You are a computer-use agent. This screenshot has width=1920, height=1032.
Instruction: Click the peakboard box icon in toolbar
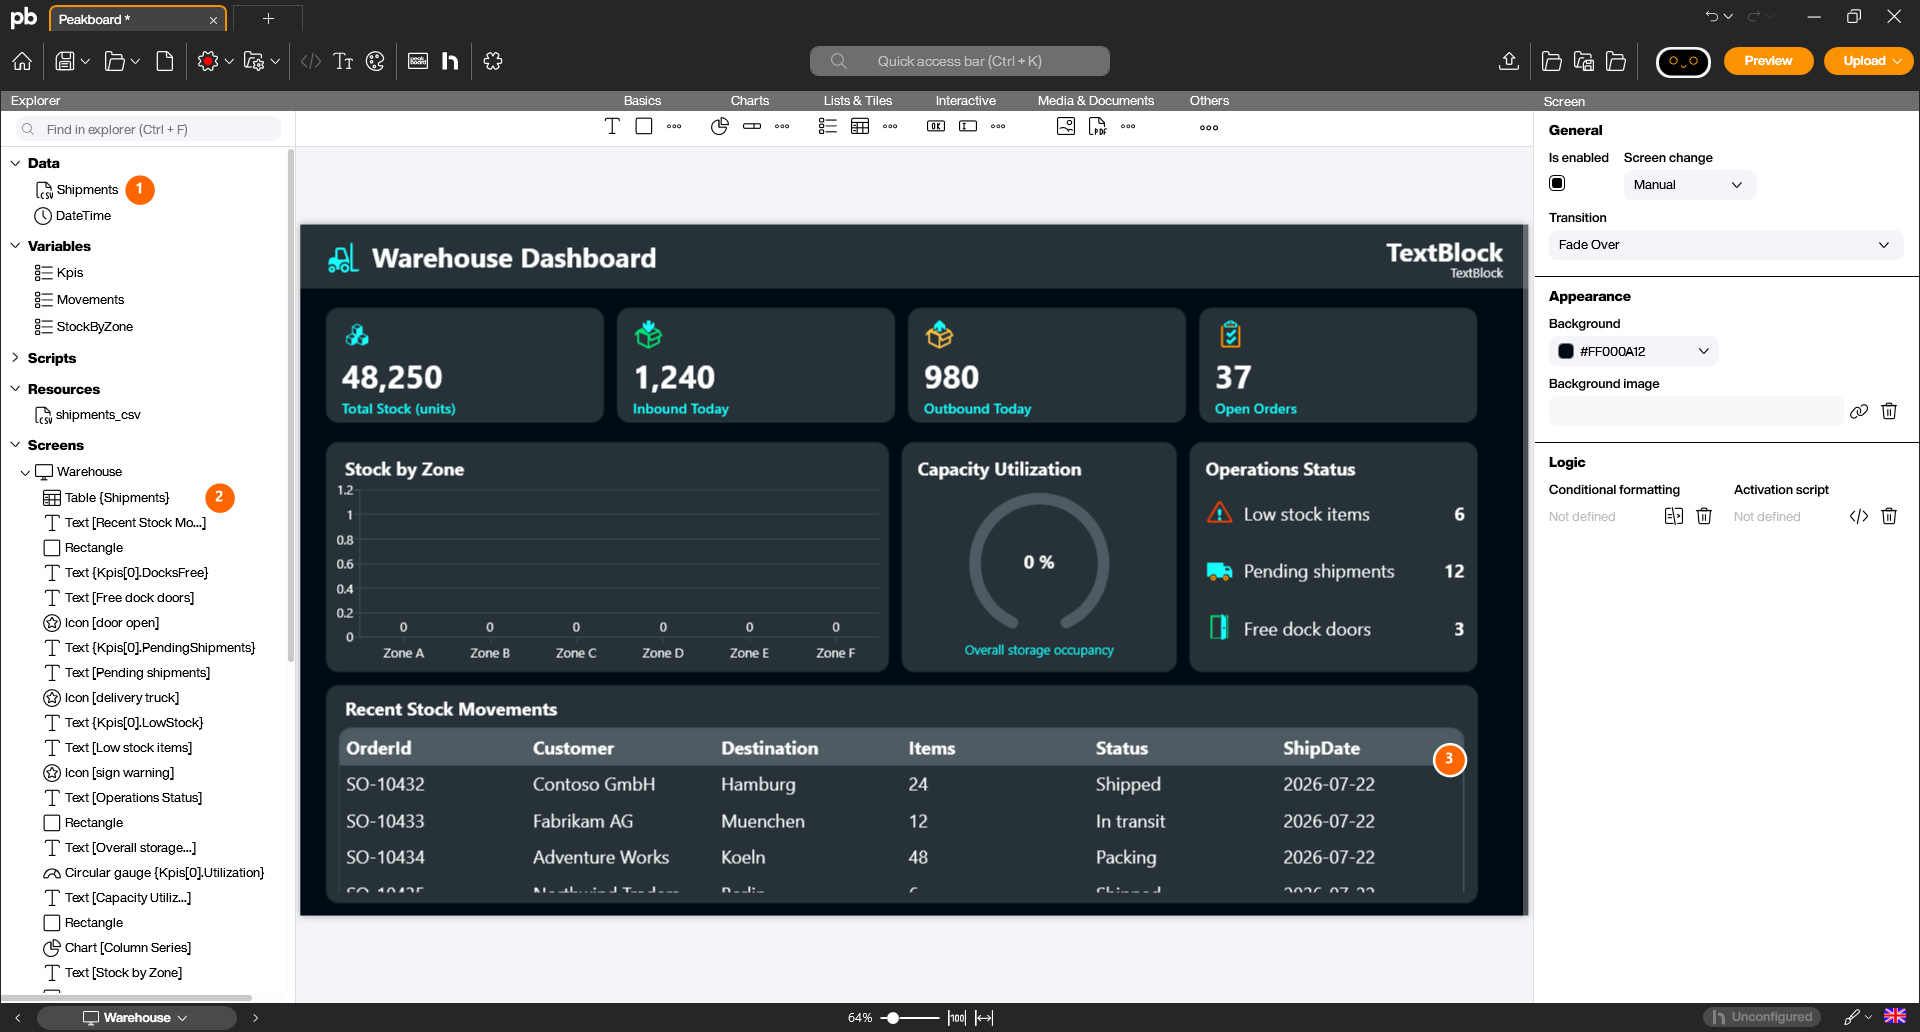tap(418, 61)
